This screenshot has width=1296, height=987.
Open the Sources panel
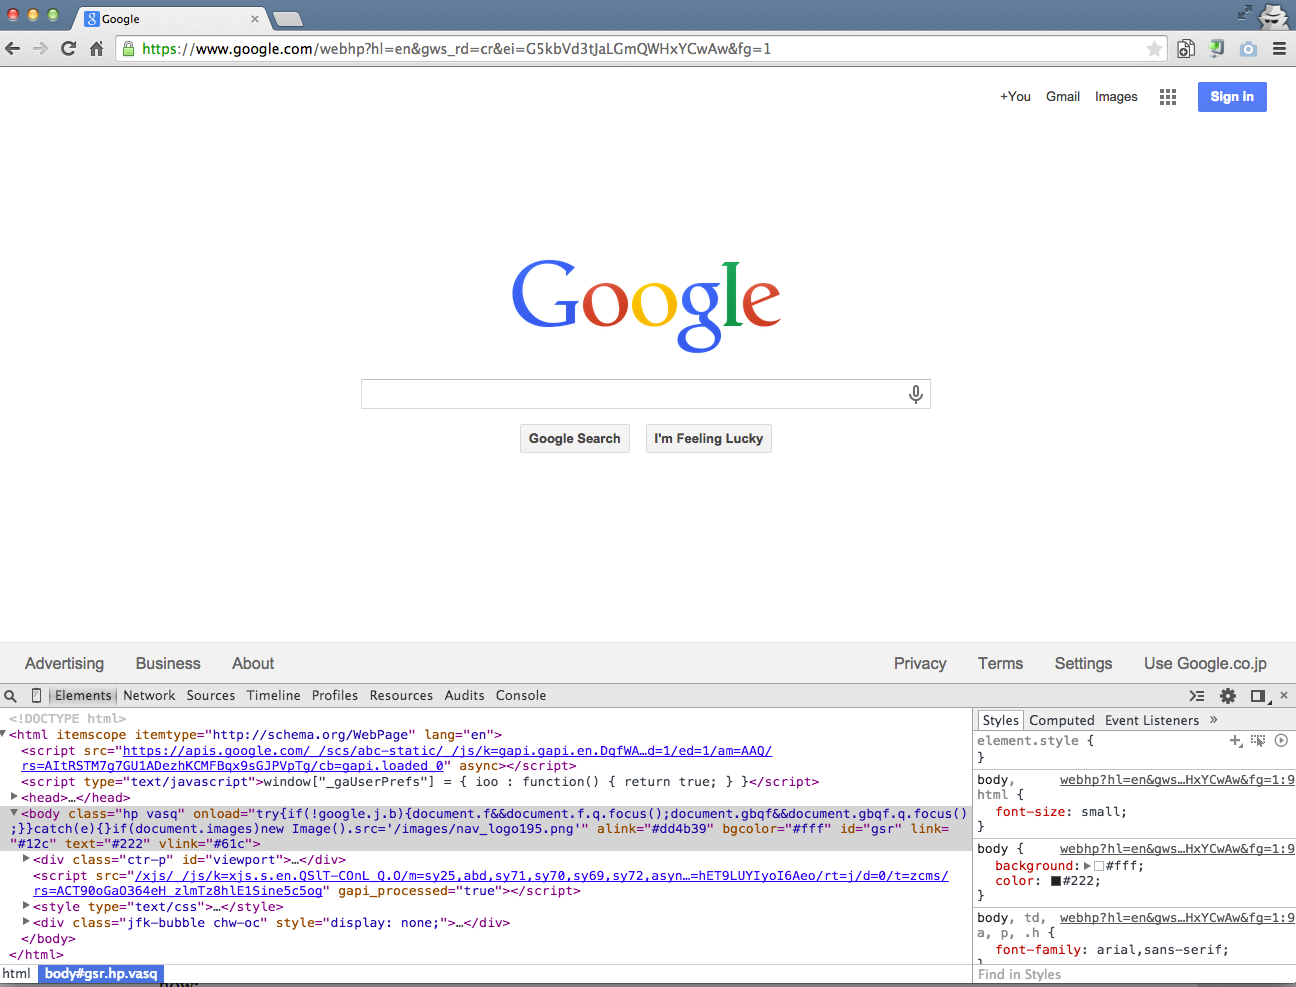[x=211, y=696]
